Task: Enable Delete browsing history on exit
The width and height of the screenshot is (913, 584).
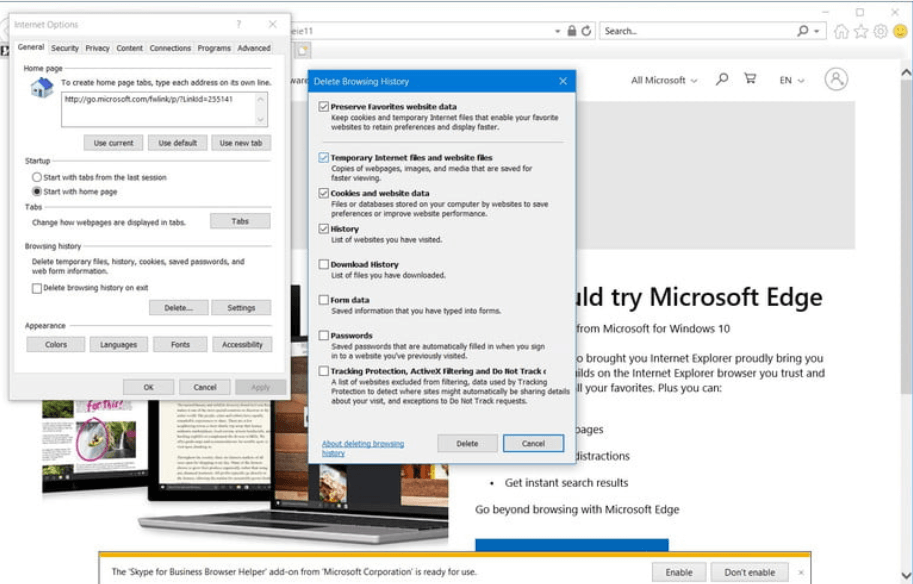Action: pyautogui.click(x=37, y=288)
